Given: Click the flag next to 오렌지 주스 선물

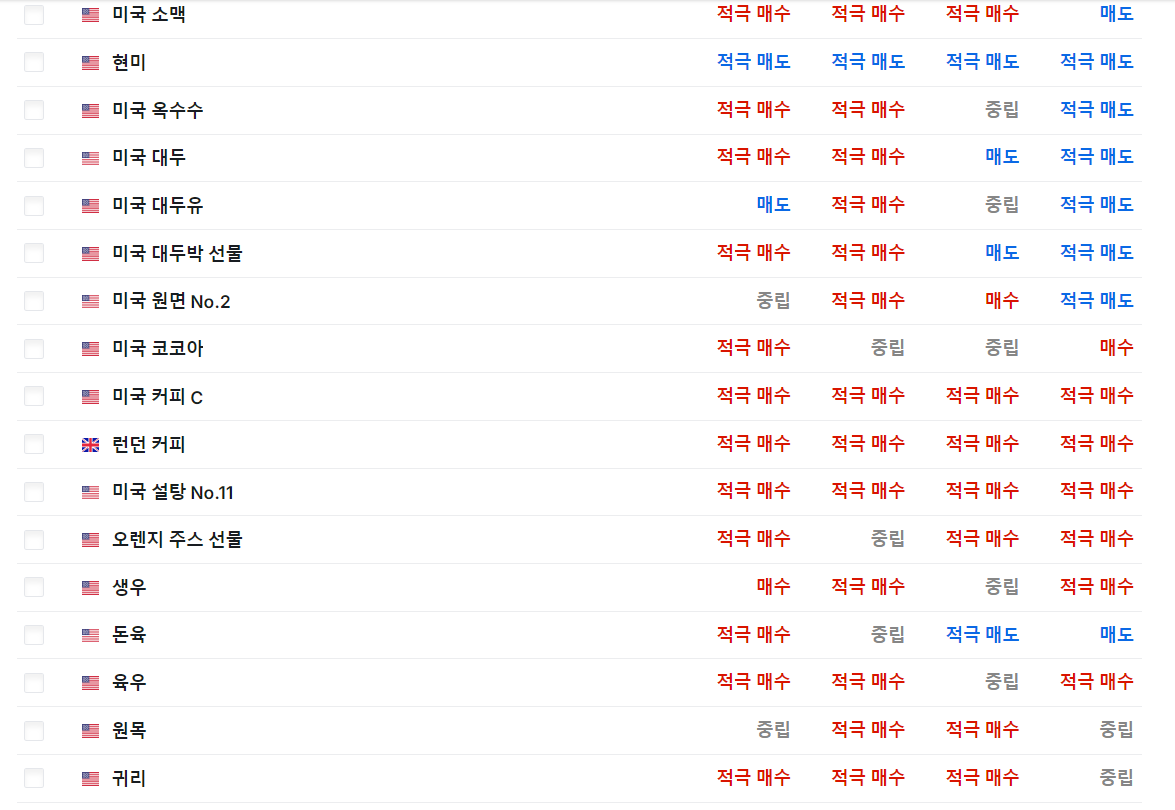Looking at the screenshot, I should pyautogui.click(x=91, y=540).
